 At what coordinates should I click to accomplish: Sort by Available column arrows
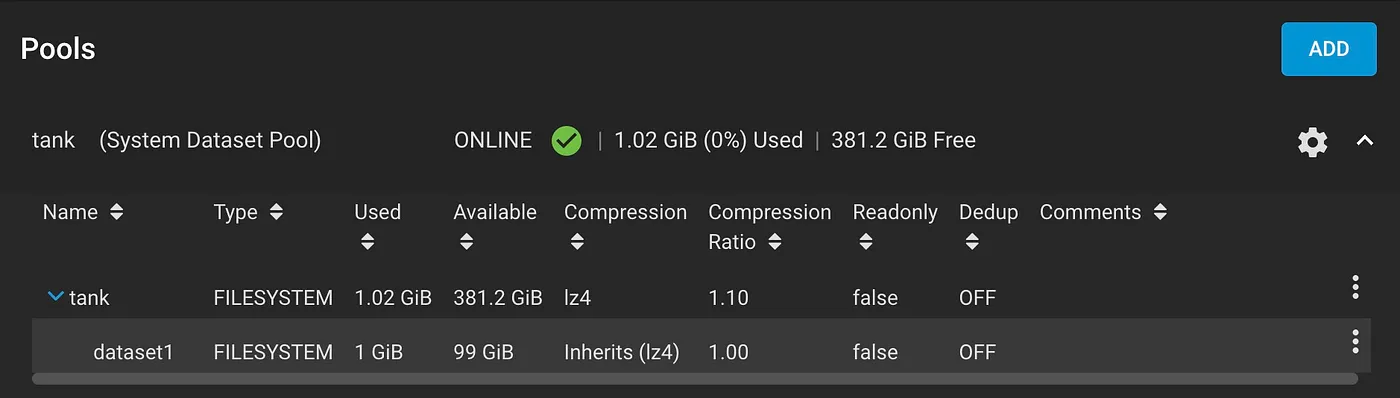coord(467,242)
